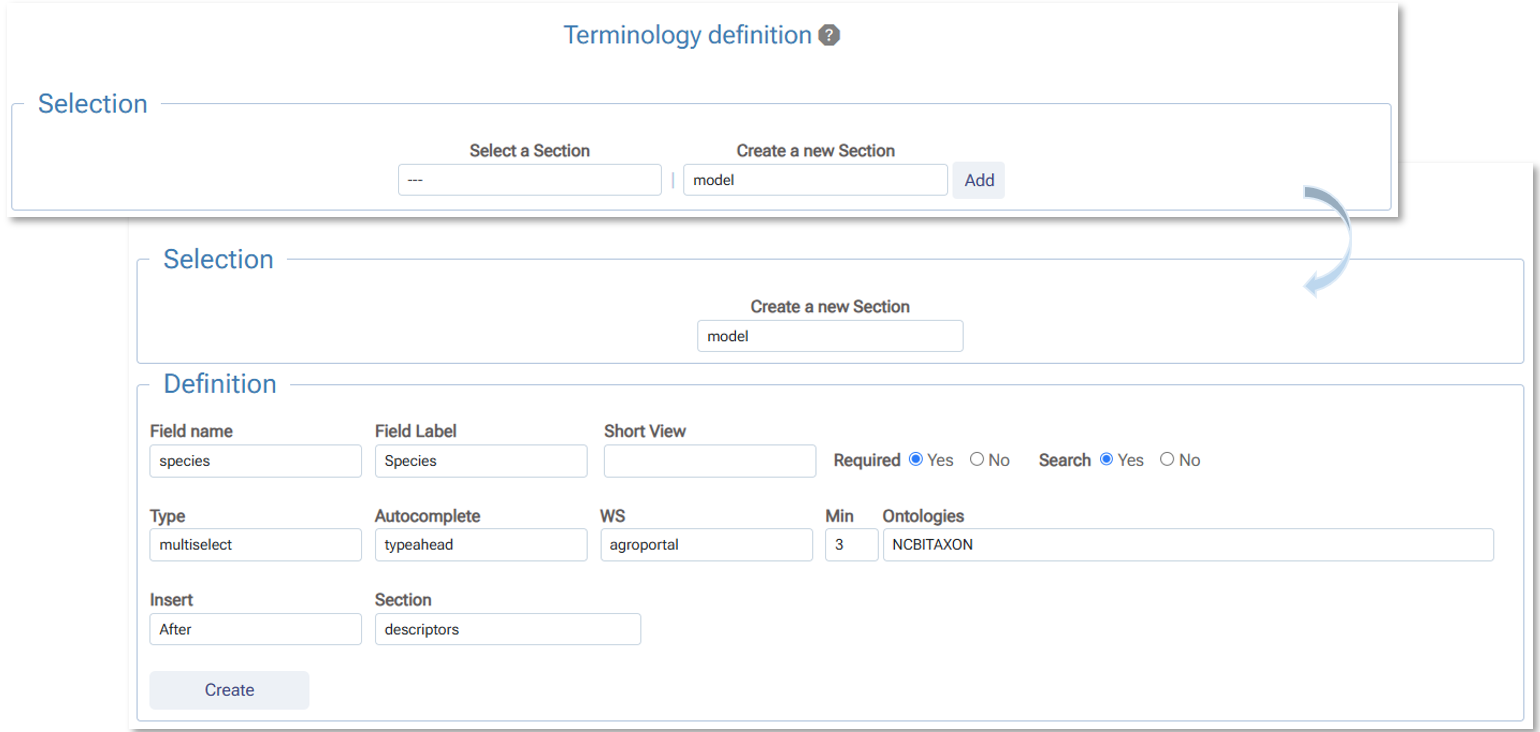Click the Min value field
1540x732 pixels.
coord(851,545)
